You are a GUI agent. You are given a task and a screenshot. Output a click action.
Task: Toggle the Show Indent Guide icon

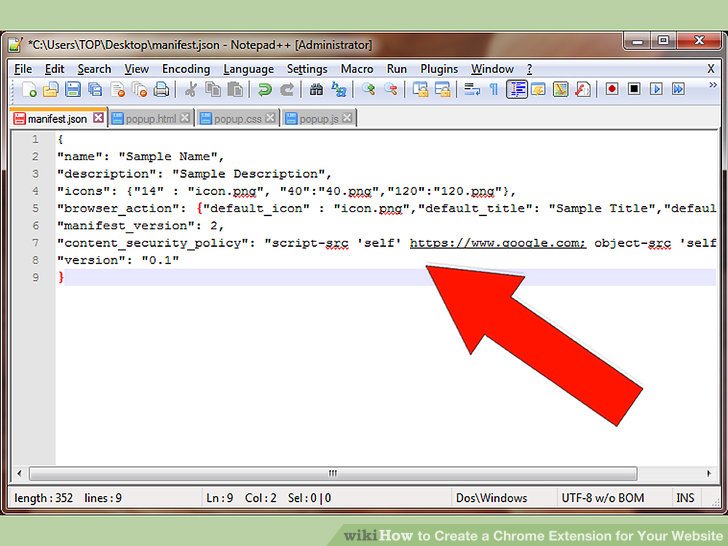coord(517,89)
